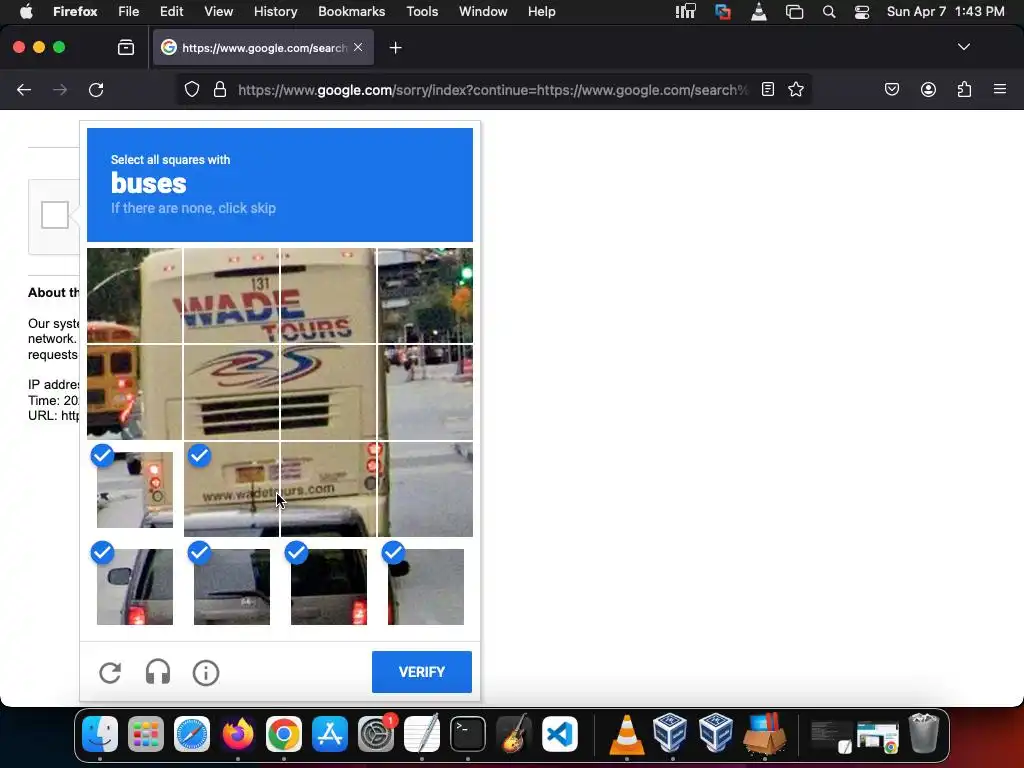The image size is (1024, 768).
Task: Deselect the checked tile showing bus tail lights
Action: (x=135, y=489)
